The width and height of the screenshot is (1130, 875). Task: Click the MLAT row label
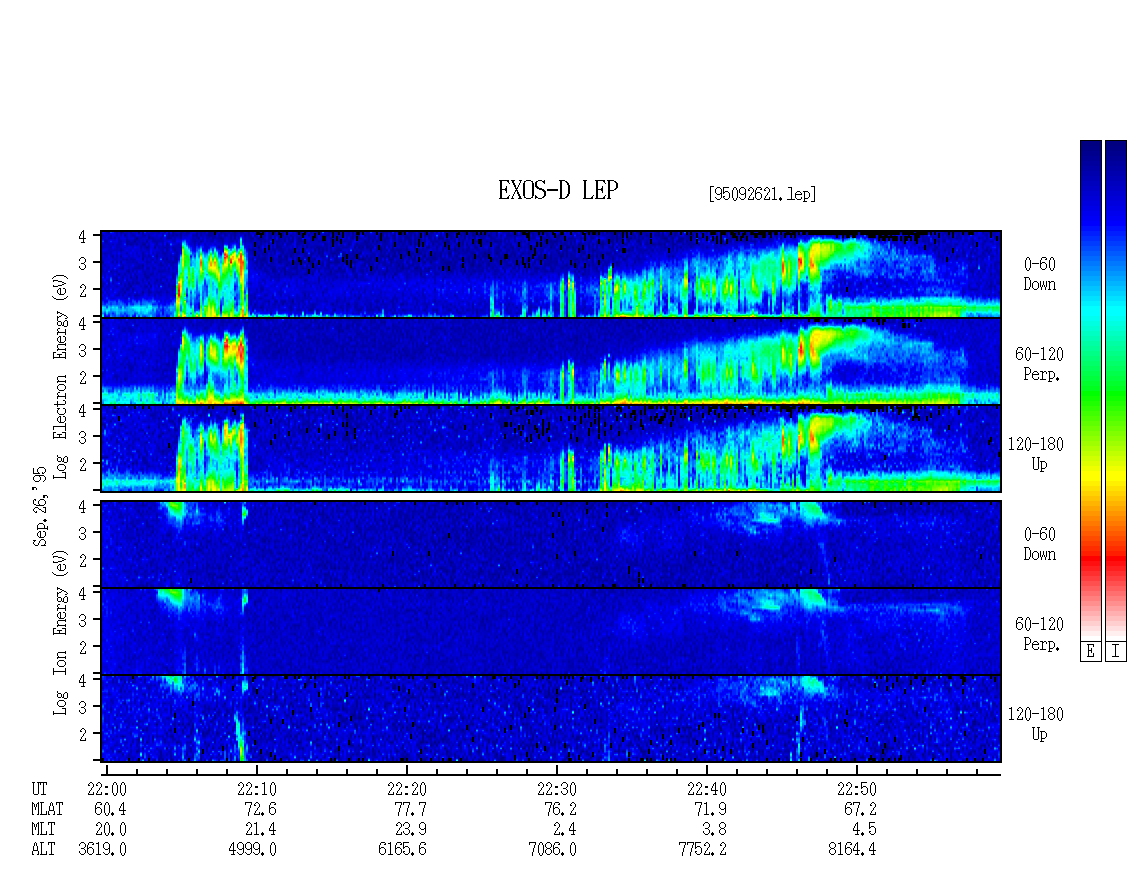coord(48,809)
